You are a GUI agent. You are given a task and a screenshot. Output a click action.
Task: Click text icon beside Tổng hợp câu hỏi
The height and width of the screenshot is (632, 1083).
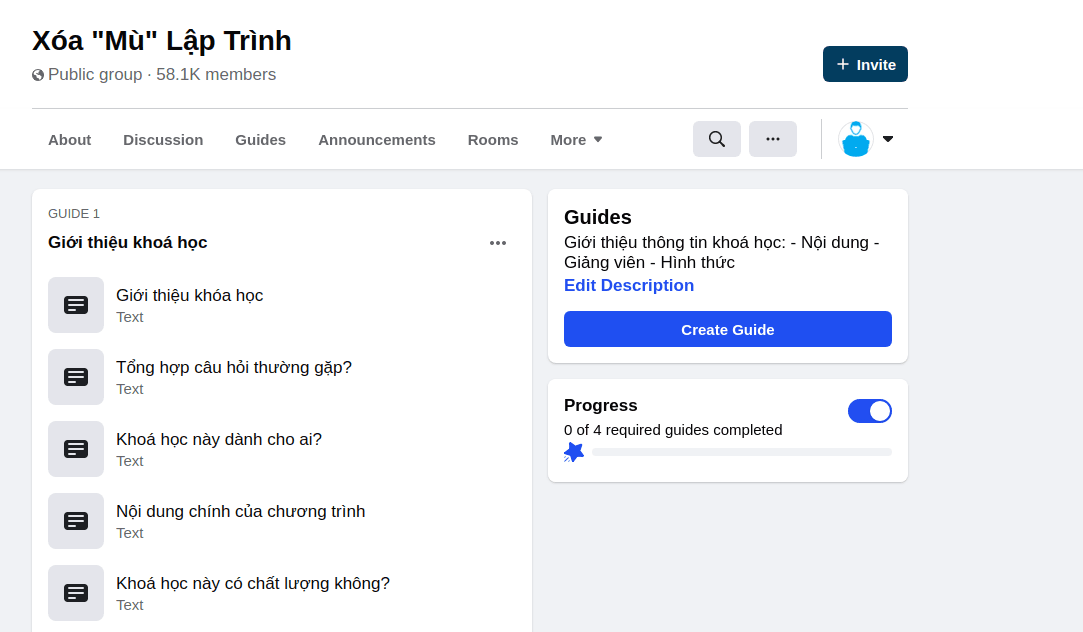tap(76, 377)
